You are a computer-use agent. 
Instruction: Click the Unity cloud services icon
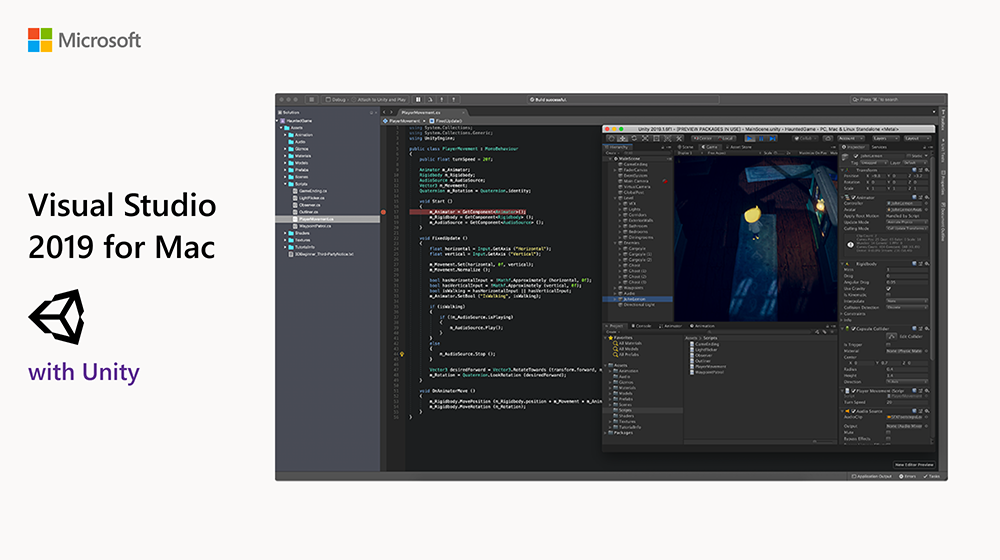pyautogui.click(x=828, y=138)
